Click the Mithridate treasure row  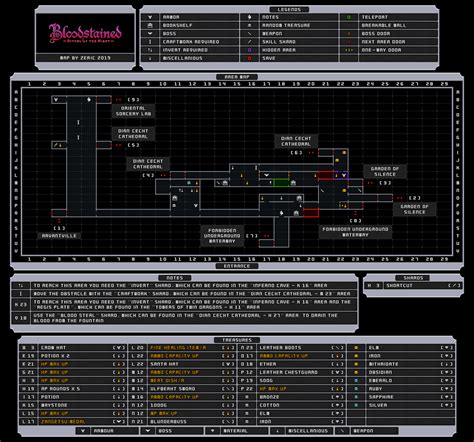(401, 364)
